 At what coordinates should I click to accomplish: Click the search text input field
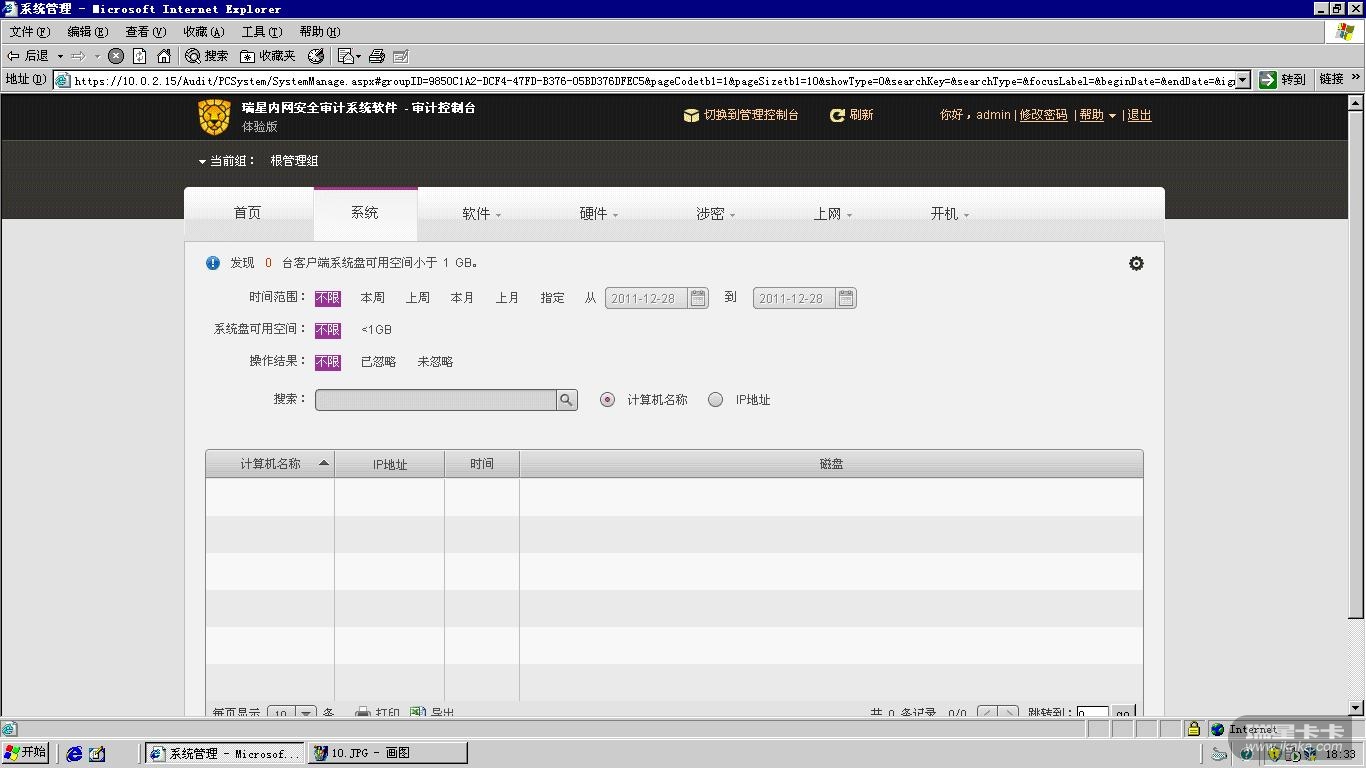tap(435, 400)
